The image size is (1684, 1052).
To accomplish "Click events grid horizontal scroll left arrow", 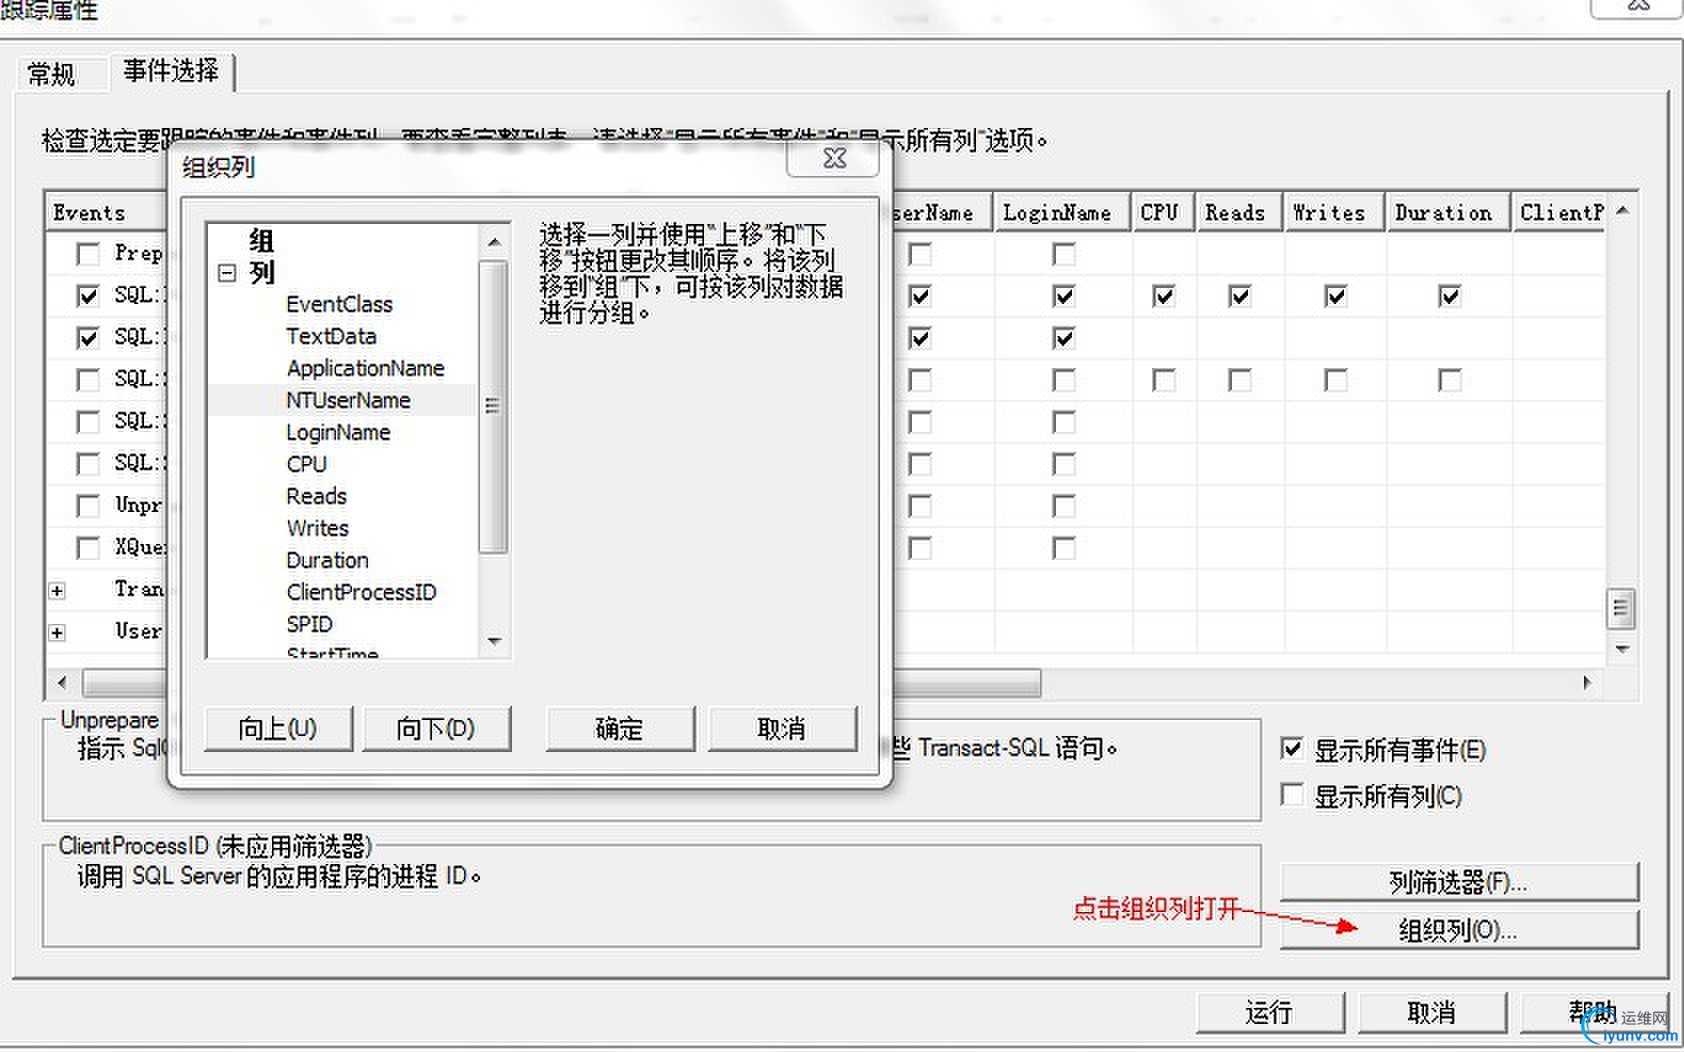I will click(62, 683).
